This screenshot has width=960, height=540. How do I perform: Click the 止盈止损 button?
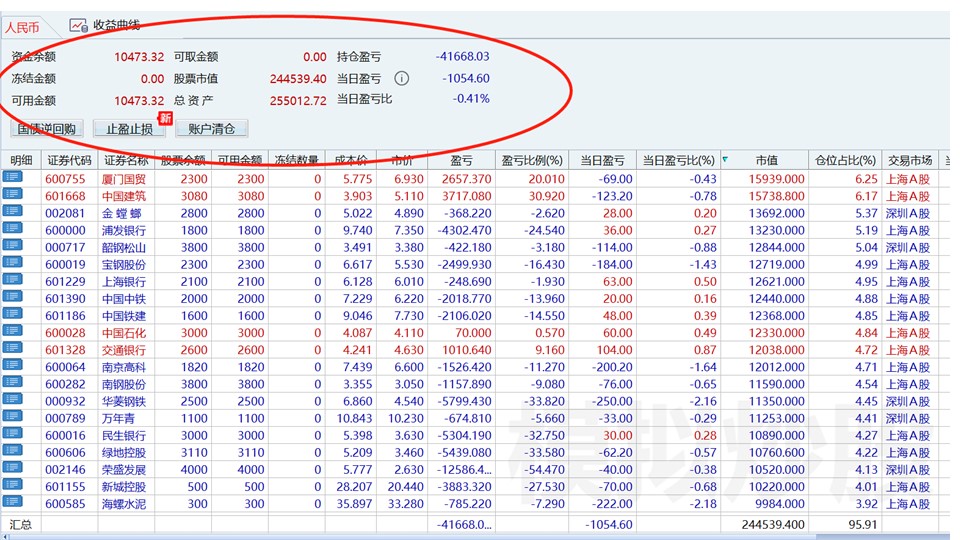pyautogui.click(x=129, y=129)
